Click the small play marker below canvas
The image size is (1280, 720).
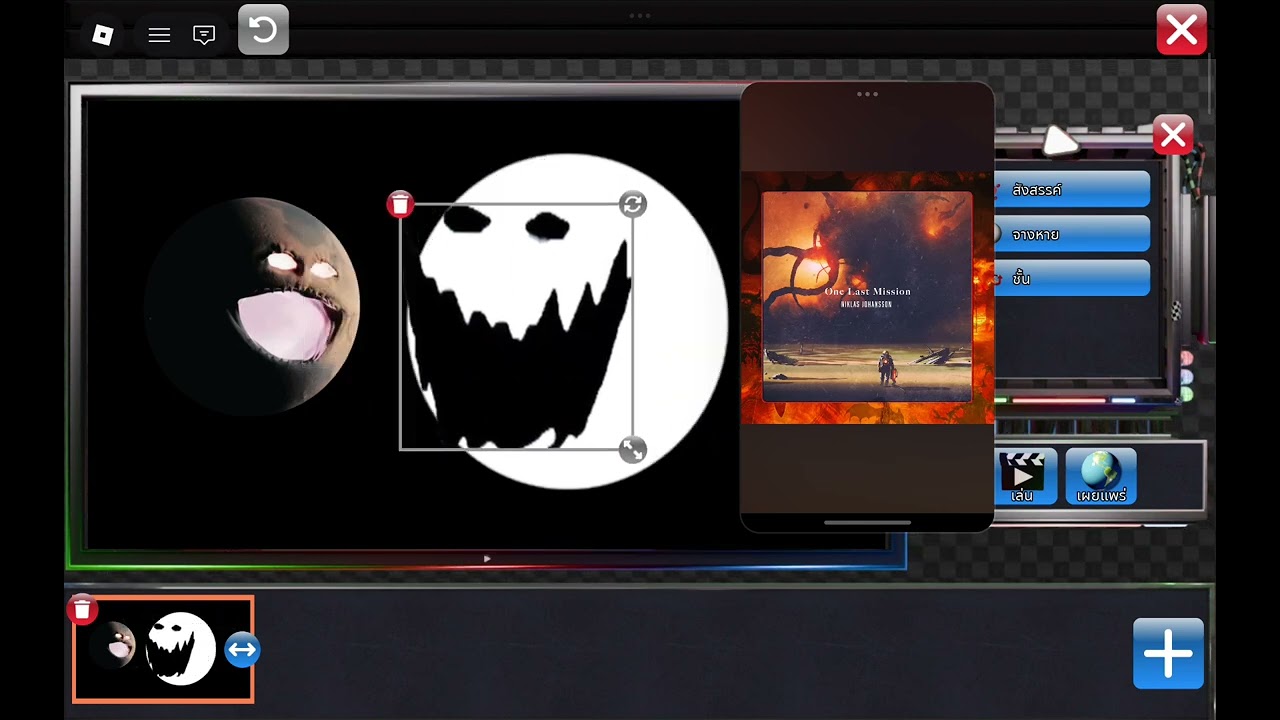click(x=487, y=559)
